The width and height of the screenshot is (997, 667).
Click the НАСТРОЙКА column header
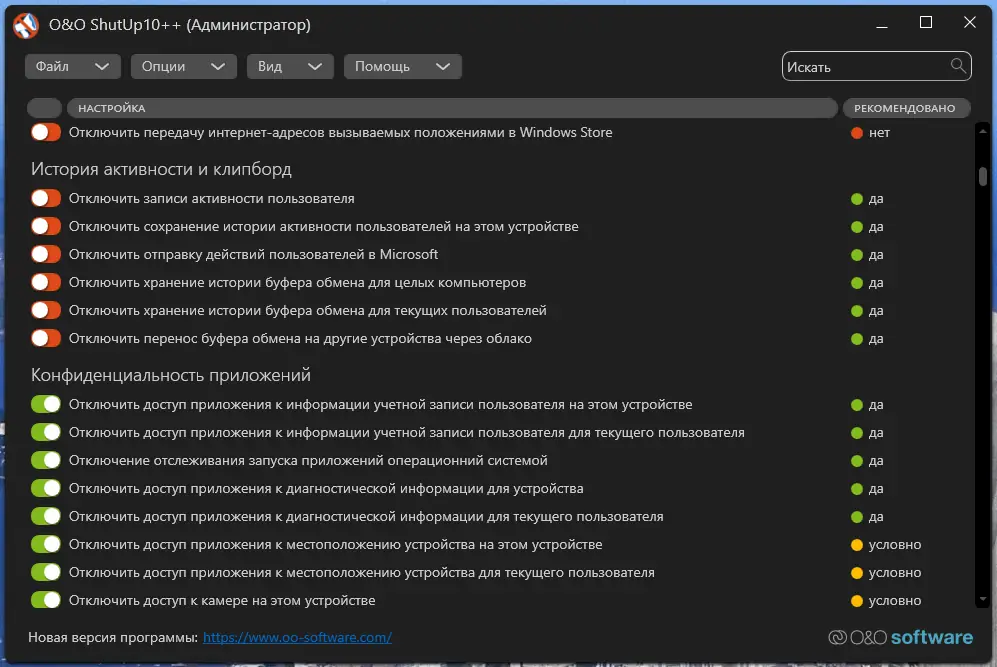tap(451, 108)
